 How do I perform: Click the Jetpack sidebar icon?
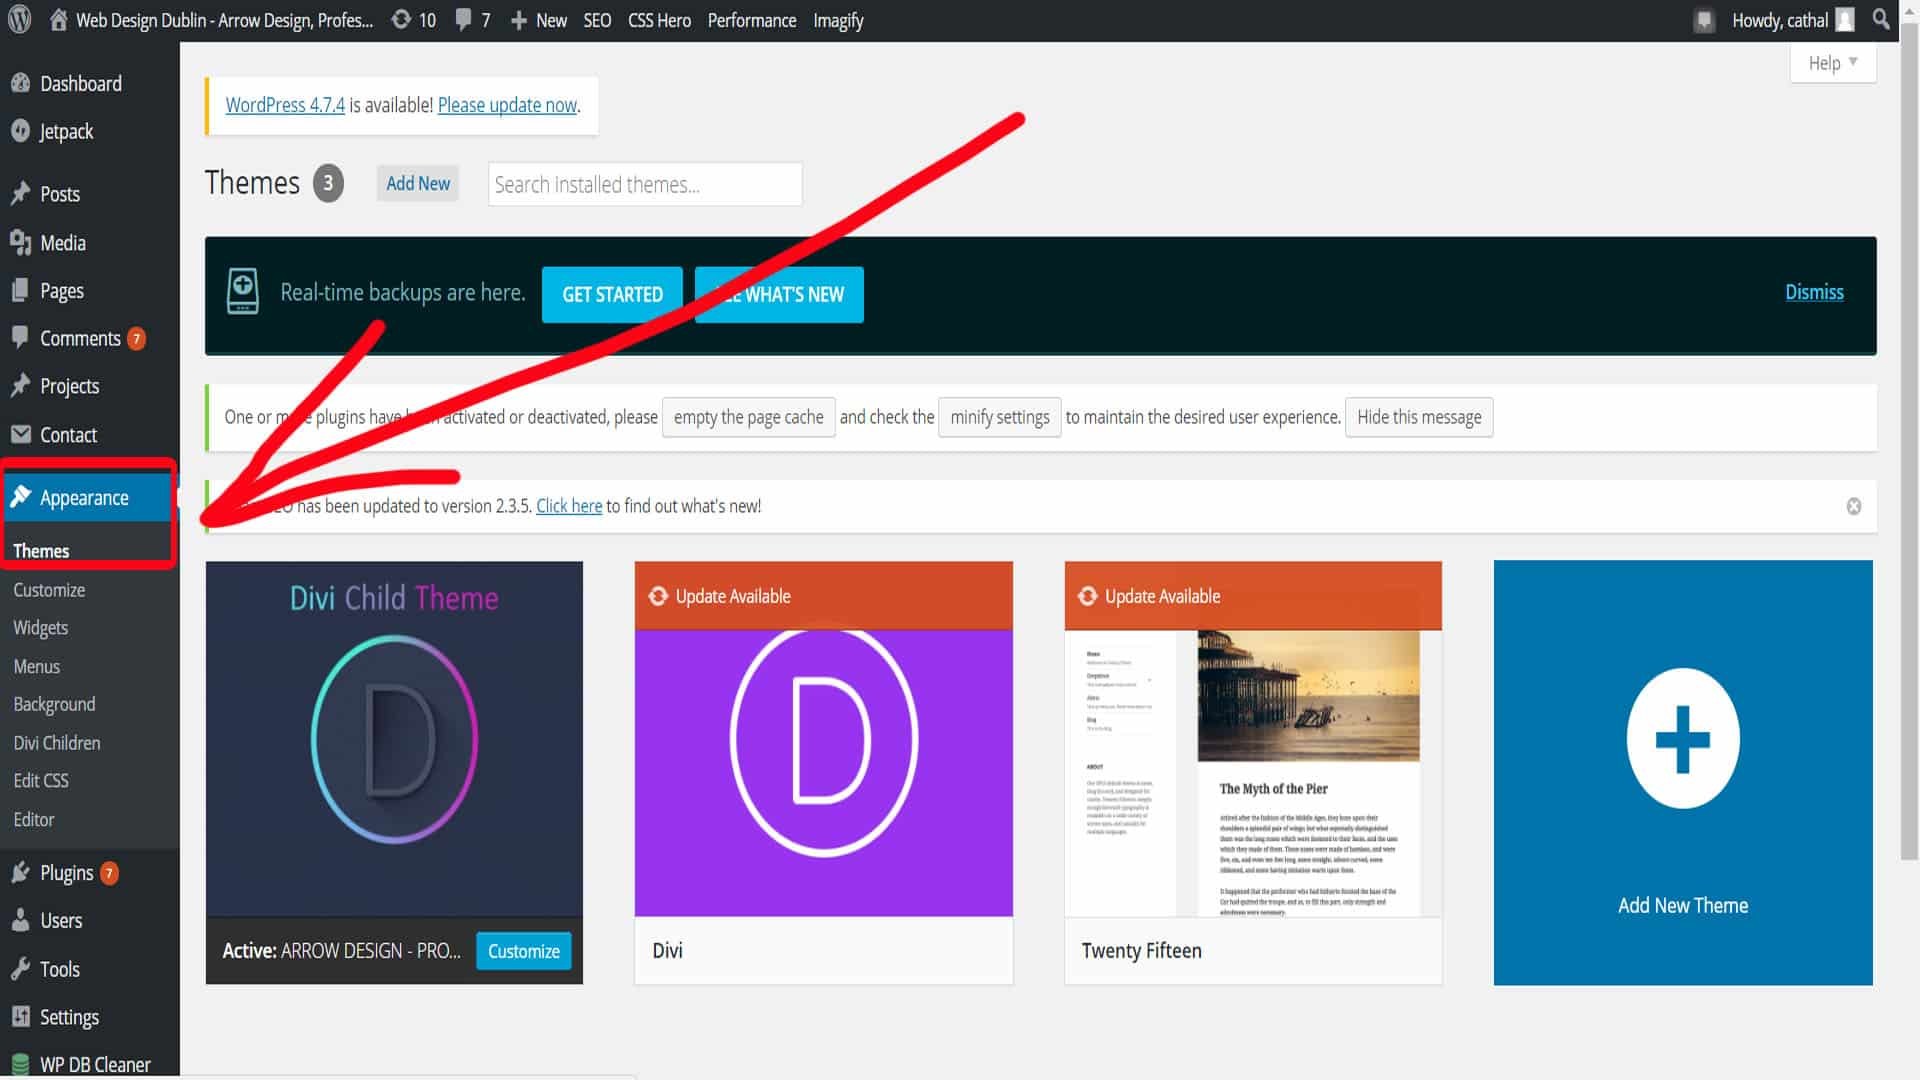(x=20, y=131)
